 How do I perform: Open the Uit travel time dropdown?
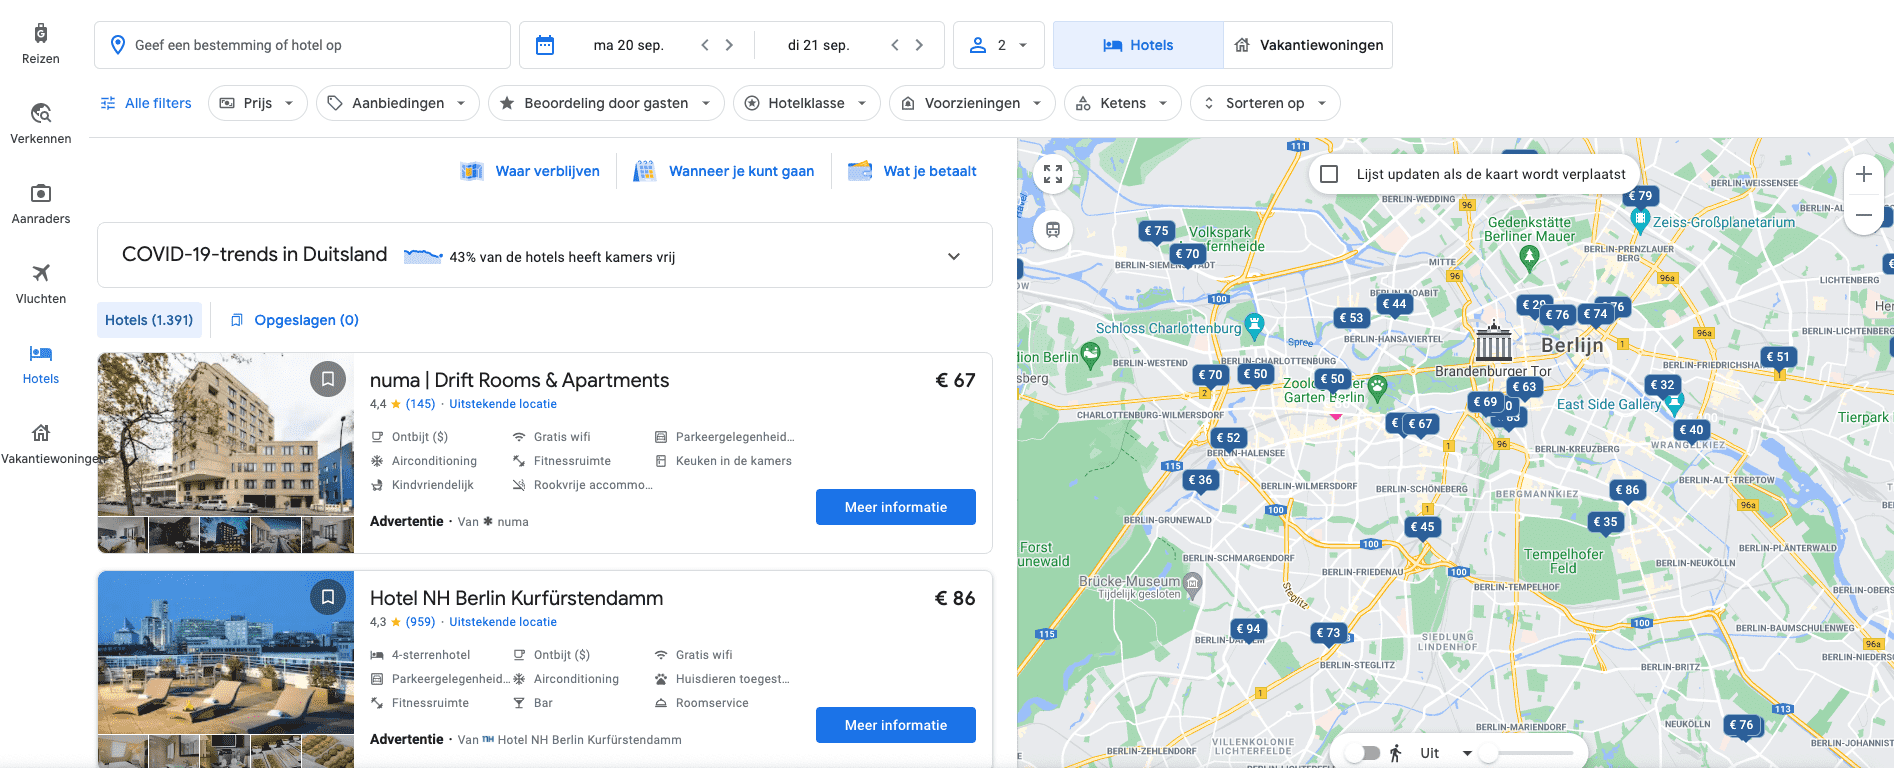point(1446,753)
